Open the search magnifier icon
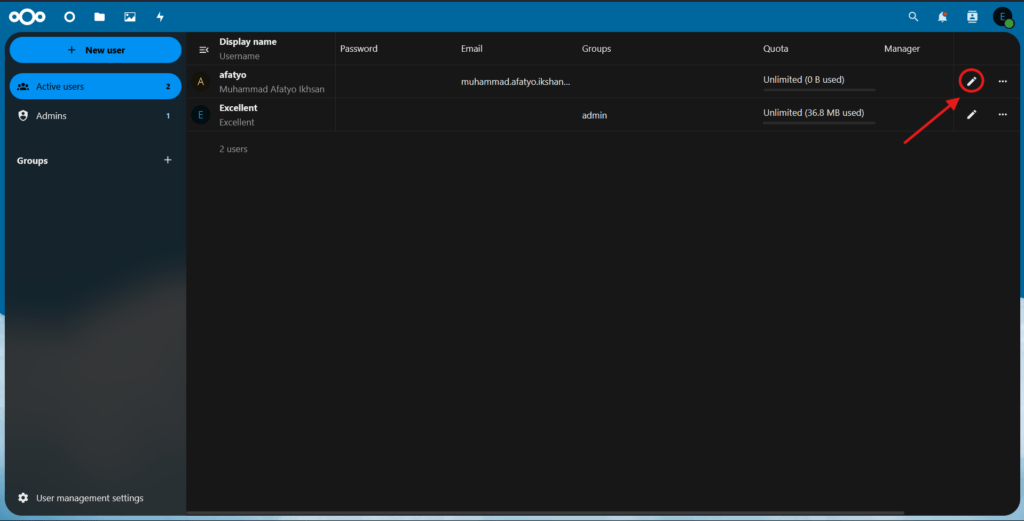 tap(912, 17)
